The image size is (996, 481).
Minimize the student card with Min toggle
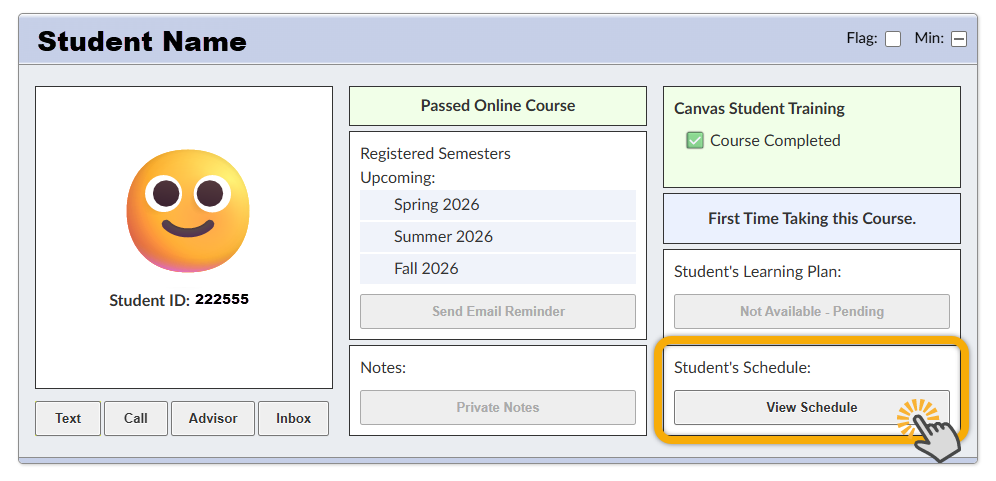(x=959, y=39)
